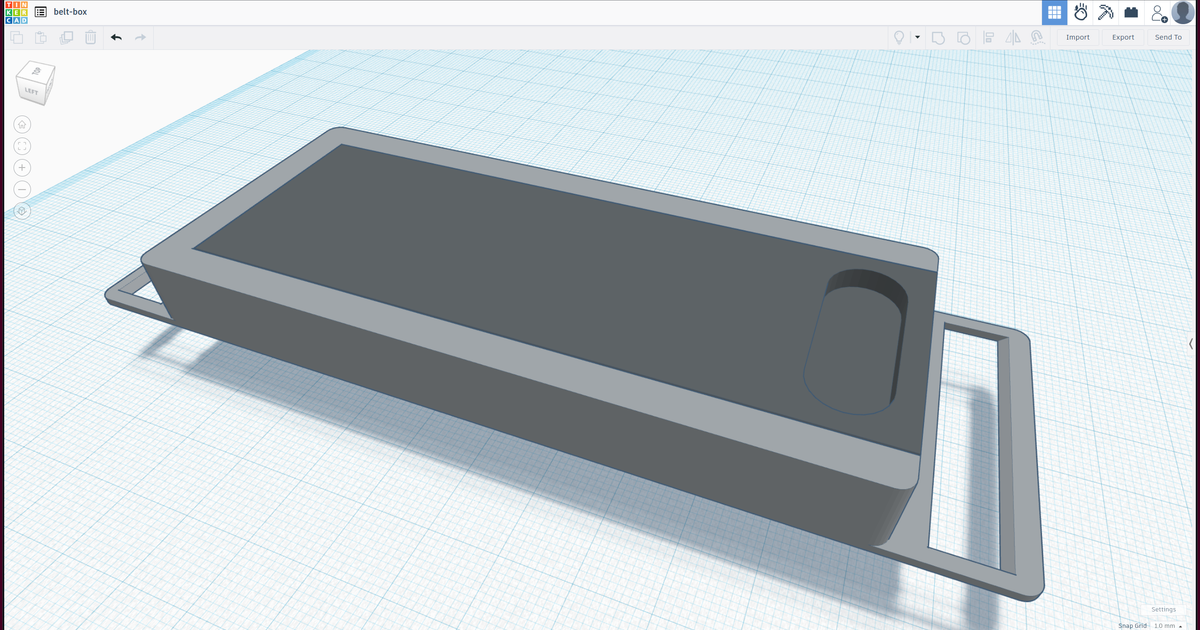Select the Copy icon in the toolbar
Screen dimensions: 1200x630
coord(16,37)
